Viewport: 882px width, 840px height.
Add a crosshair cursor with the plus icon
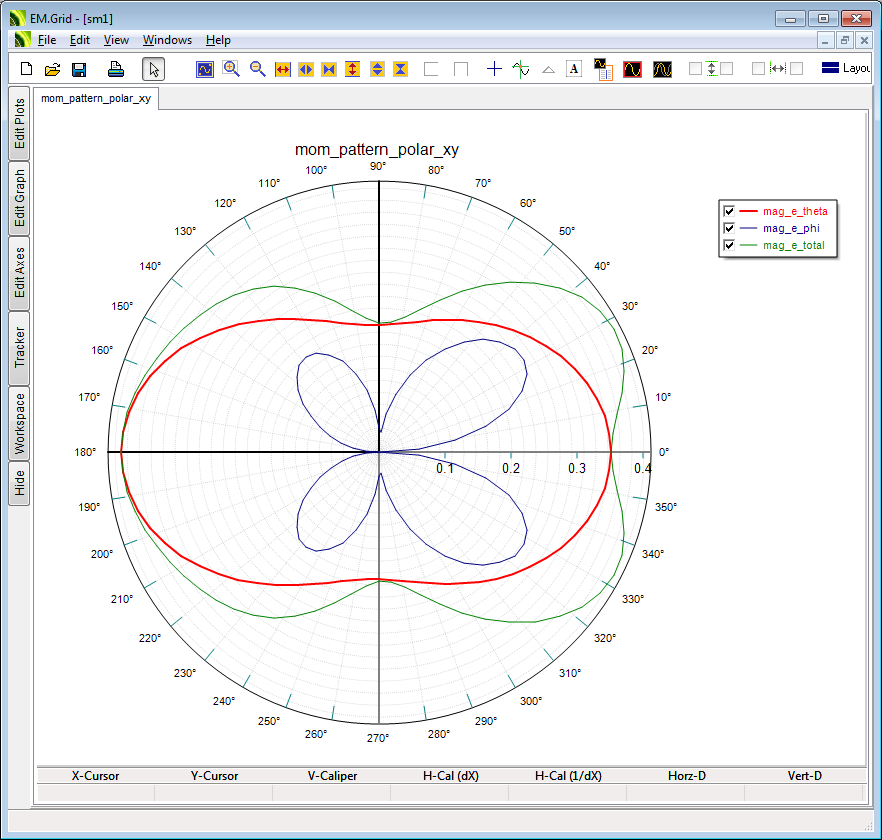click(494, 69)
